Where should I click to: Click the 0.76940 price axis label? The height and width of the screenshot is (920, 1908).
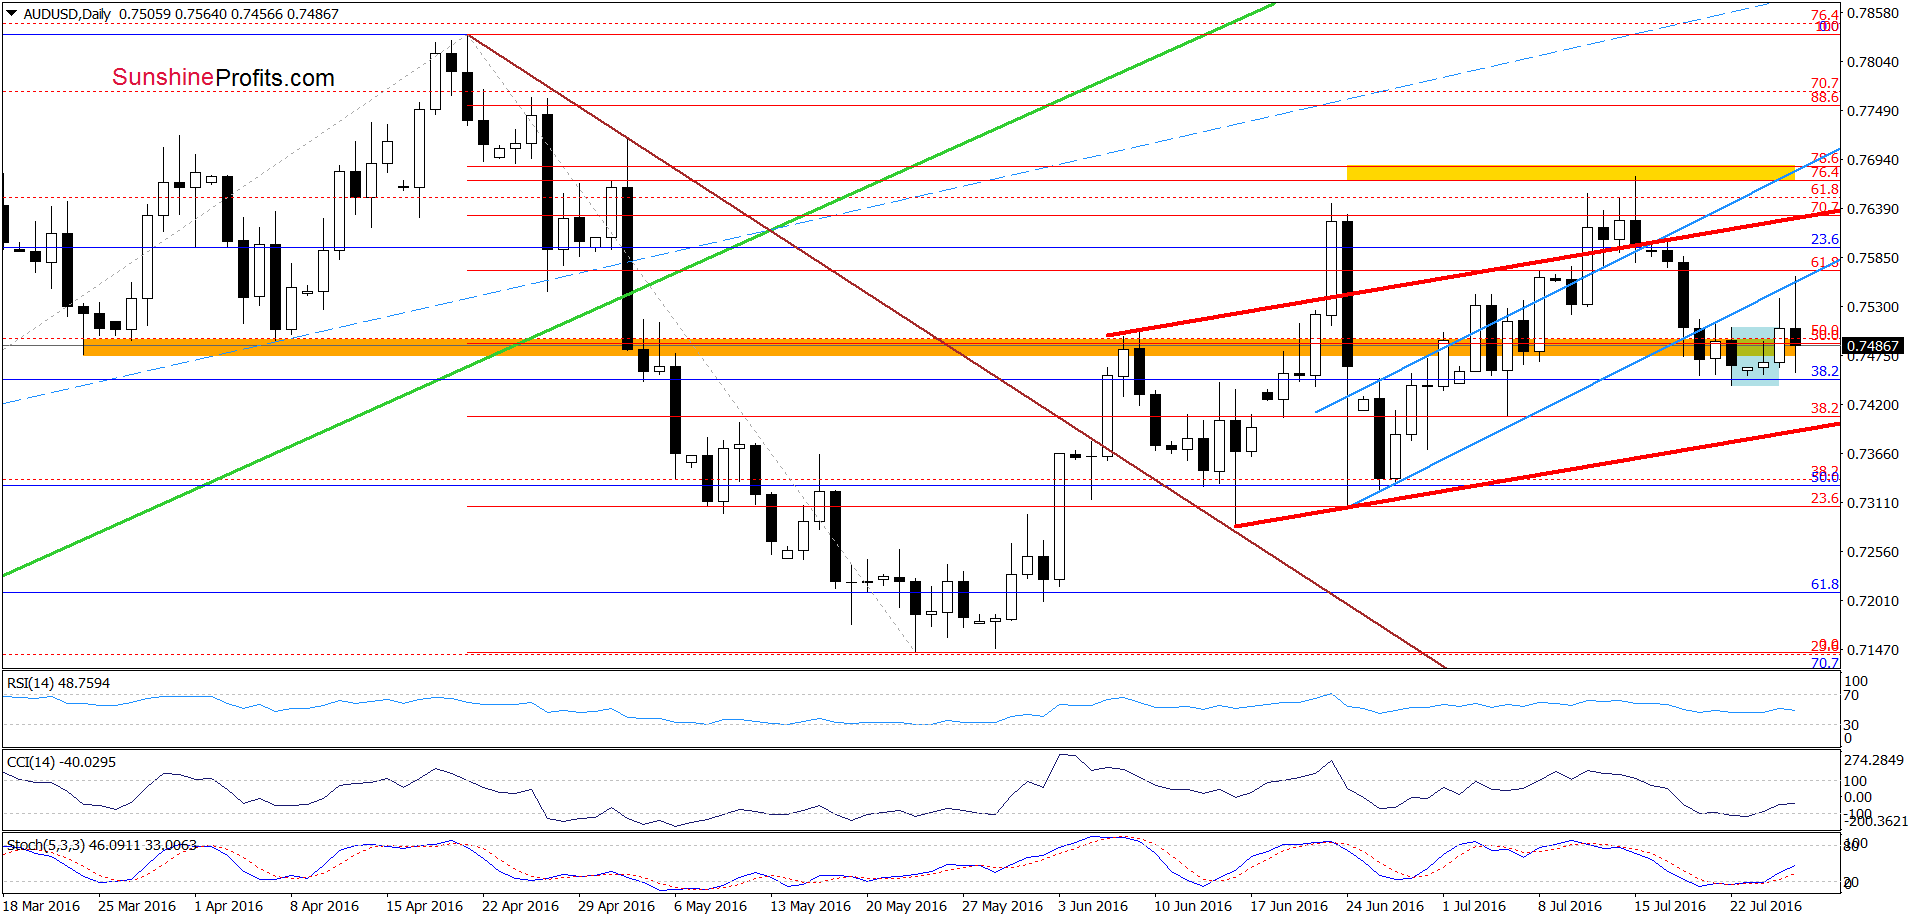(1873, 160)
